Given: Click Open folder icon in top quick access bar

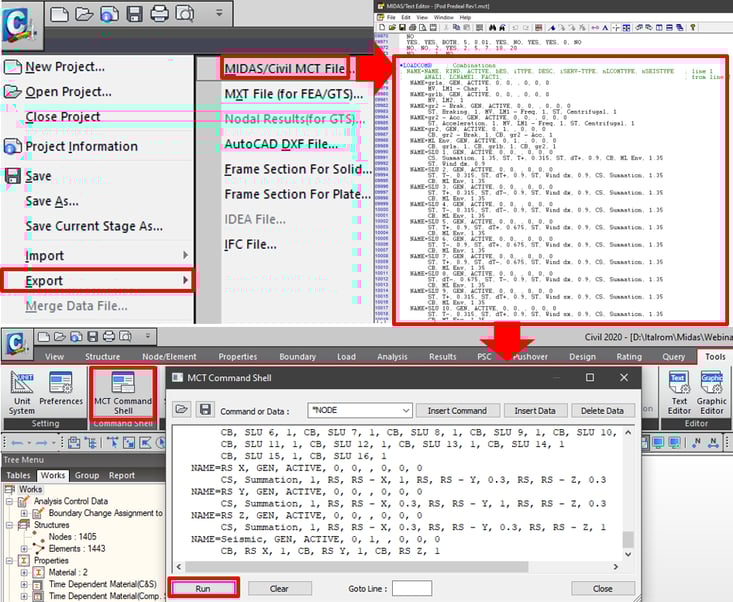Looking at the screenshot, I should [84, 14].
